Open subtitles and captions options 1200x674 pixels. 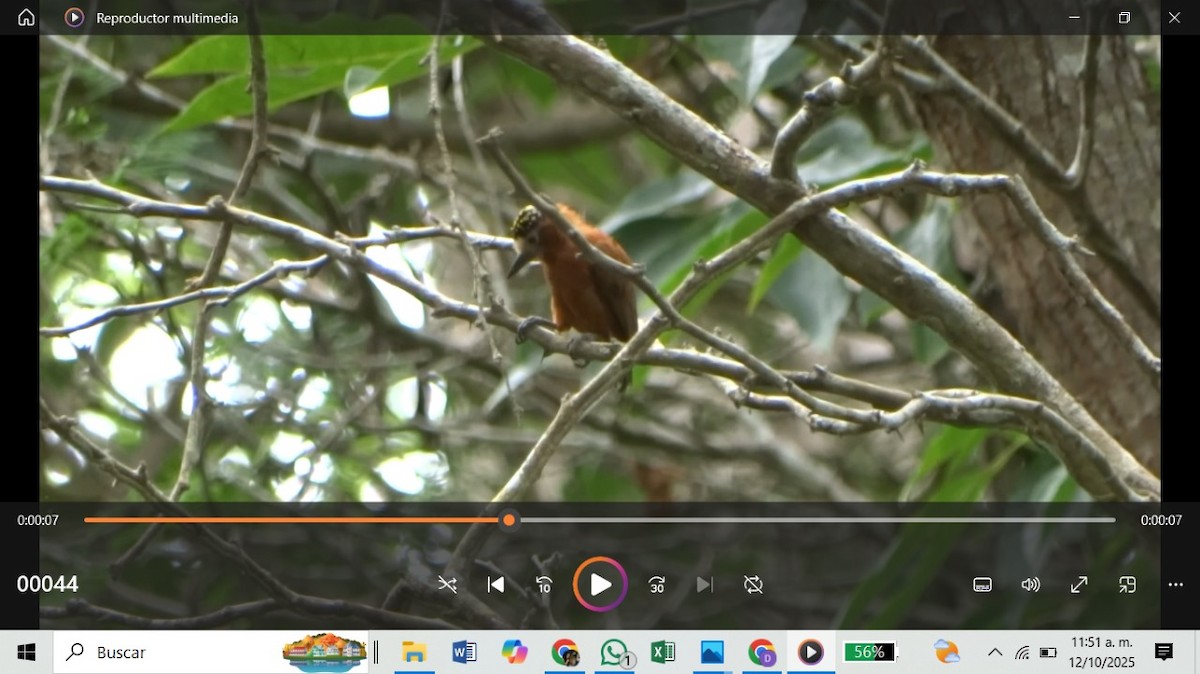click(982, 585)
